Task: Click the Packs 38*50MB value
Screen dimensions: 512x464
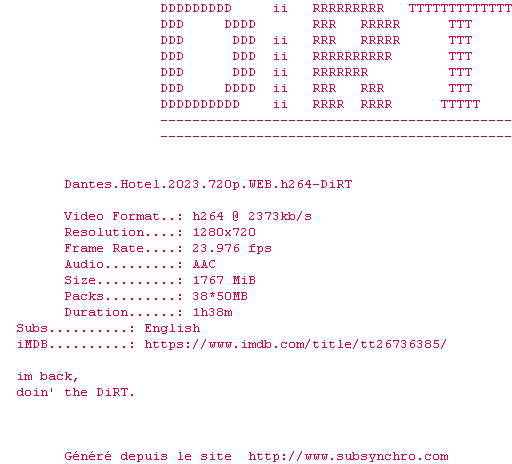Action: pyautogui.click(x=220, y=296)
